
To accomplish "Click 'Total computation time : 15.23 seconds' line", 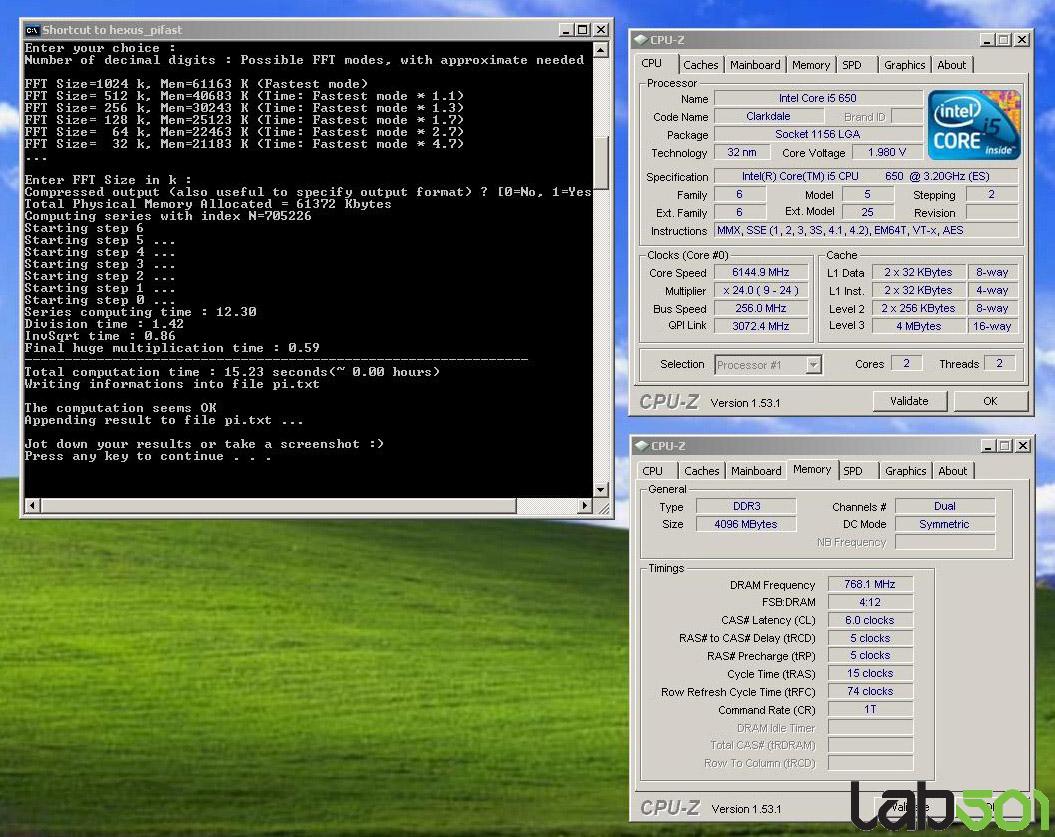I will tap(232, 372).
